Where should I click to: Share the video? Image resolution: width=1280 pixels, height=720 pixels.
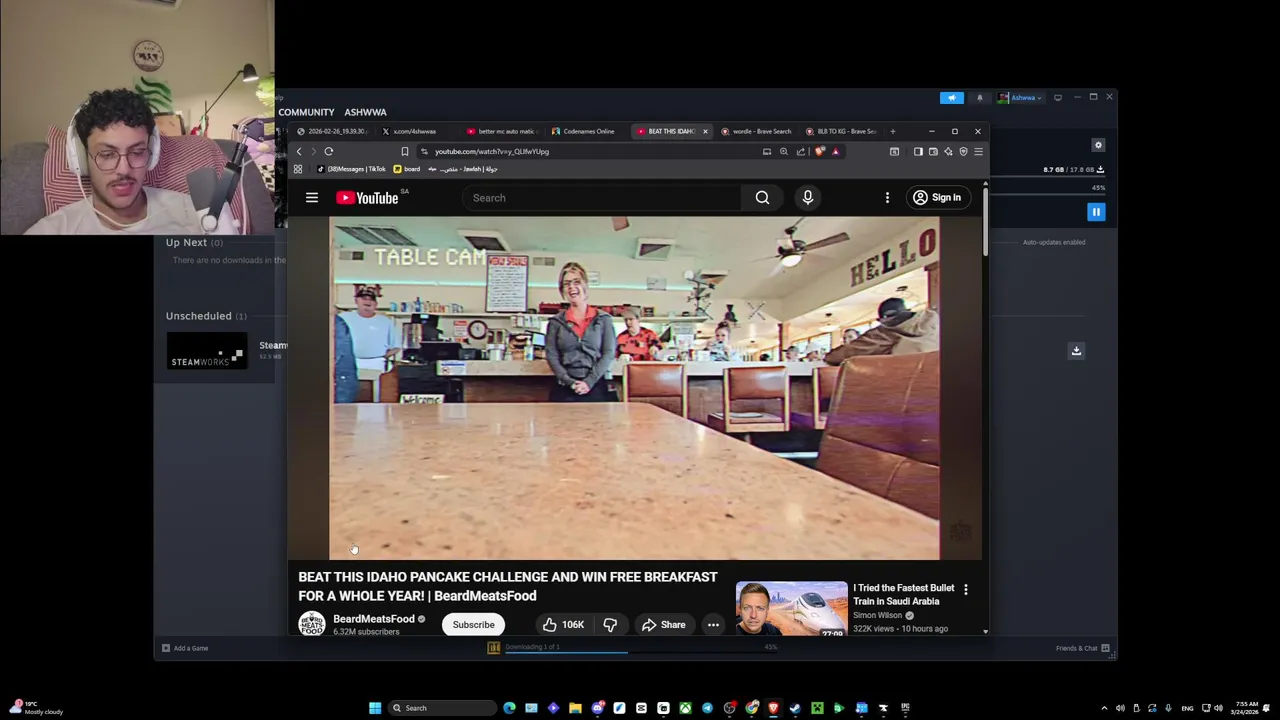(x=664, y=625)
